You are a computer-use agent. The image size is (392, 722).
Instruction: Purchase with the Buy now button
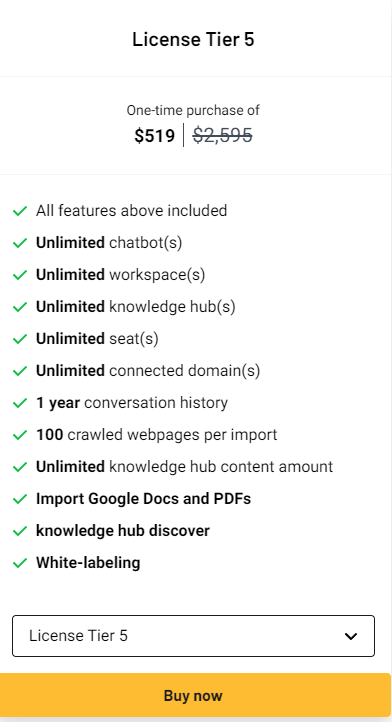click(x=195, y=695)
